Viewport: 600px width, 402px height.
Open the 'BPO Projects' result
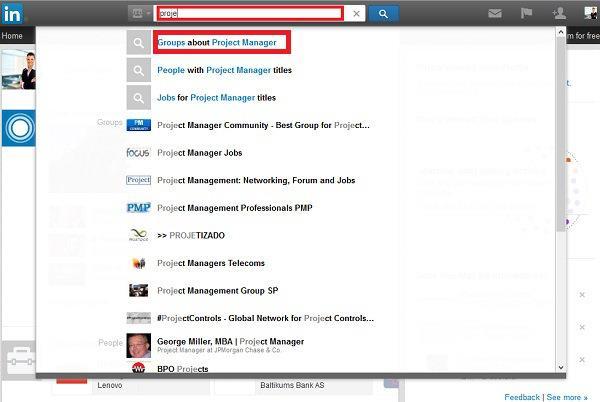click(x=183, y=369)
